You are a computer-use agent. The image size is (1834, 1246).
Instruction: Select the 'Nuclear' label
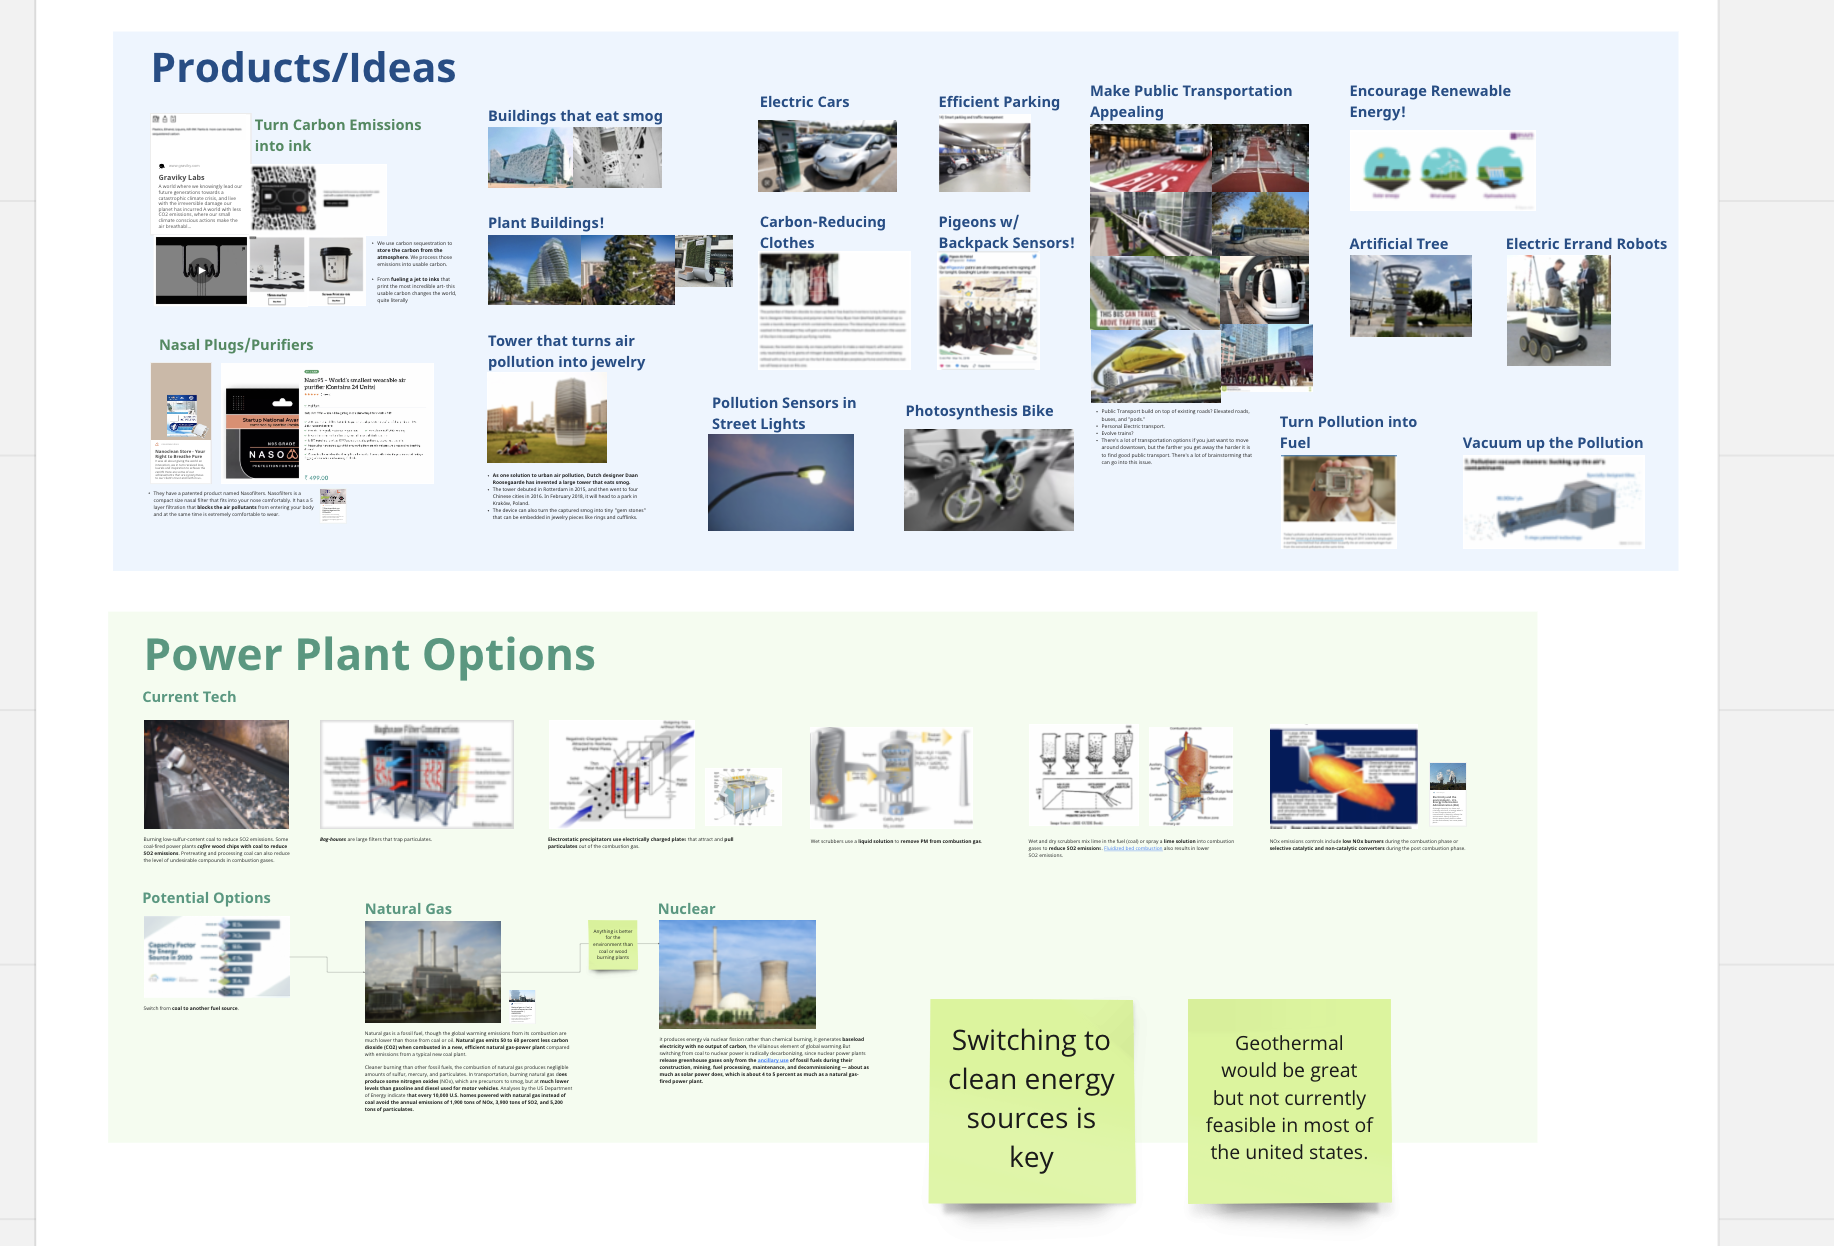(686, 909)
